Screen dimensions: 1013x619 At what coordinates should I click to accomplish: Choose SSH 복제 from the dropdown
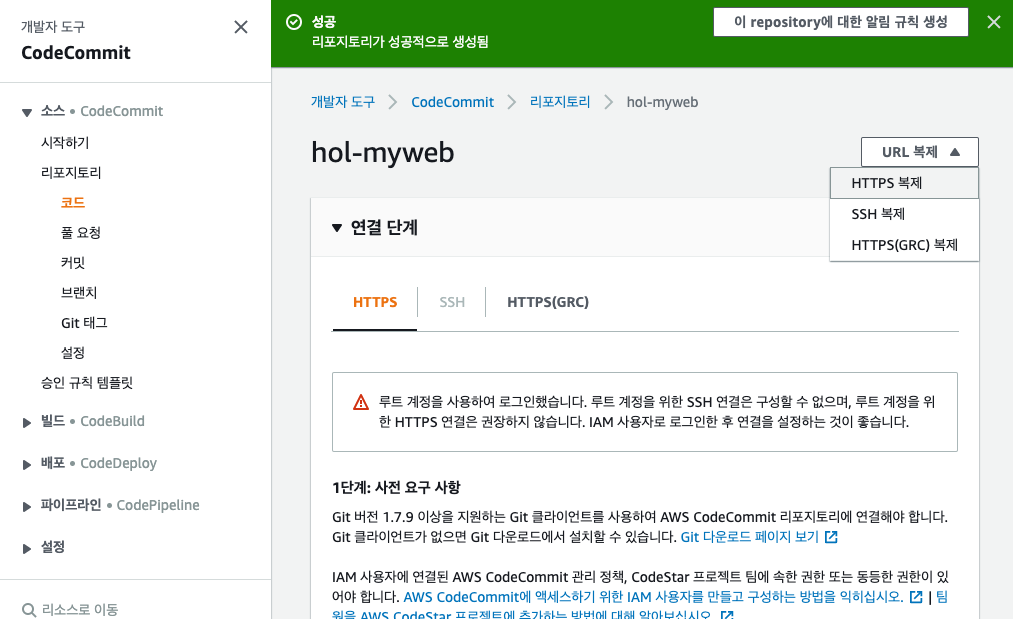click(x=904, y=214)
